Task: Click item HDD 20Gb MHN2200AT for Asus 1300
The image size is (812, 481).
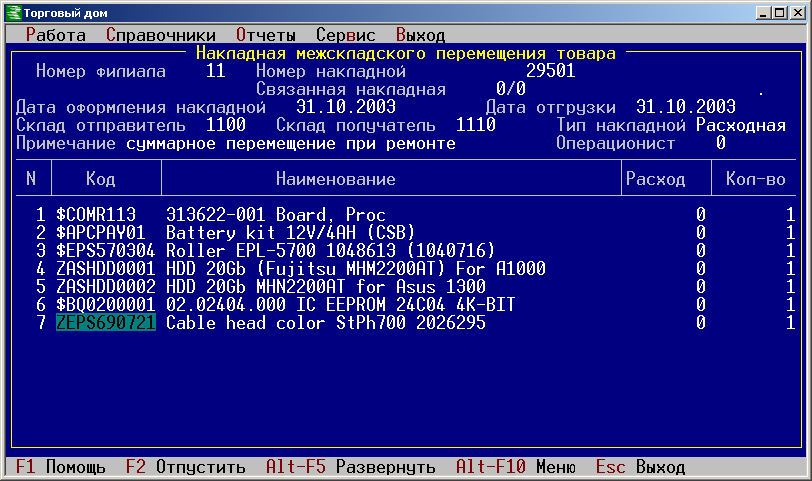Action: pyautogui.click(x=326, y=286)
